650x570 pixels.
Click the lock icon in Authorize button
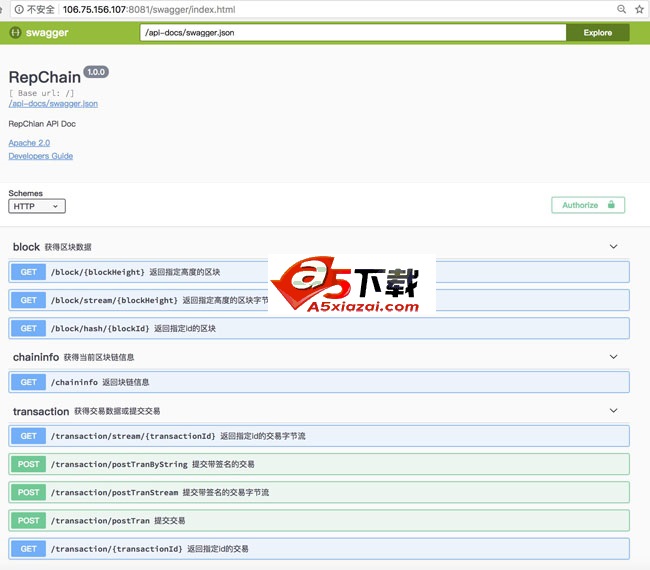[611, 204]
